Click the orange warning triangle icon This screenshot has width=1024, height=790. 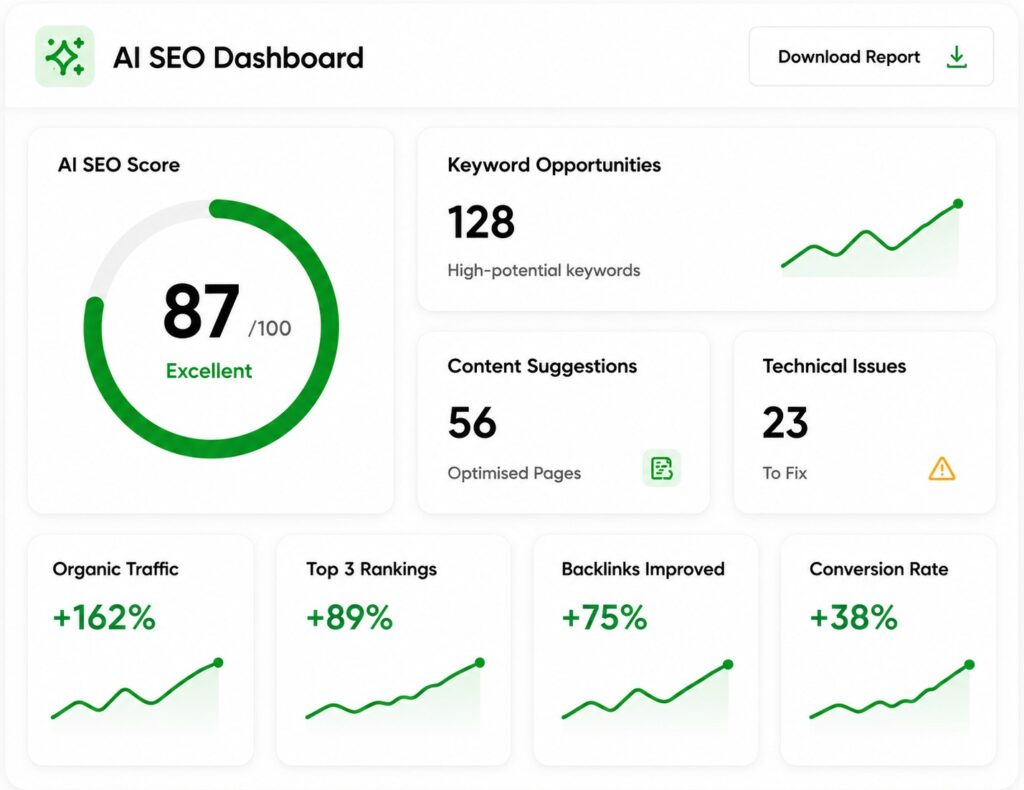pyautogui.click(x=942, y=469)
